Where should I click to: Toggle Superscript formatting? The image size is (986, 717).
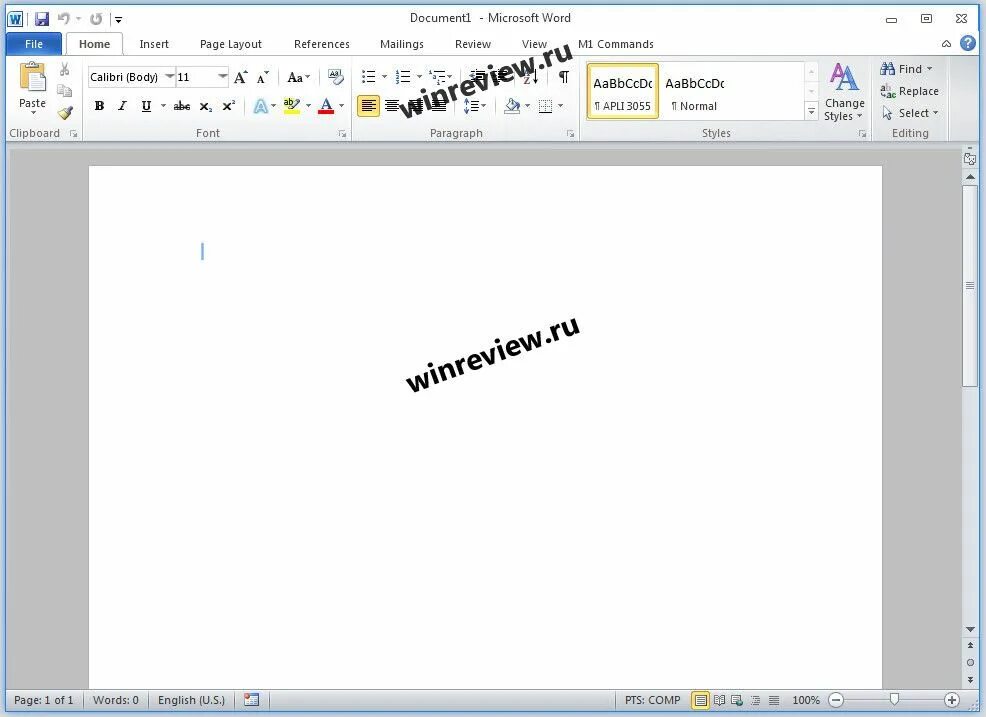point(228,106)
